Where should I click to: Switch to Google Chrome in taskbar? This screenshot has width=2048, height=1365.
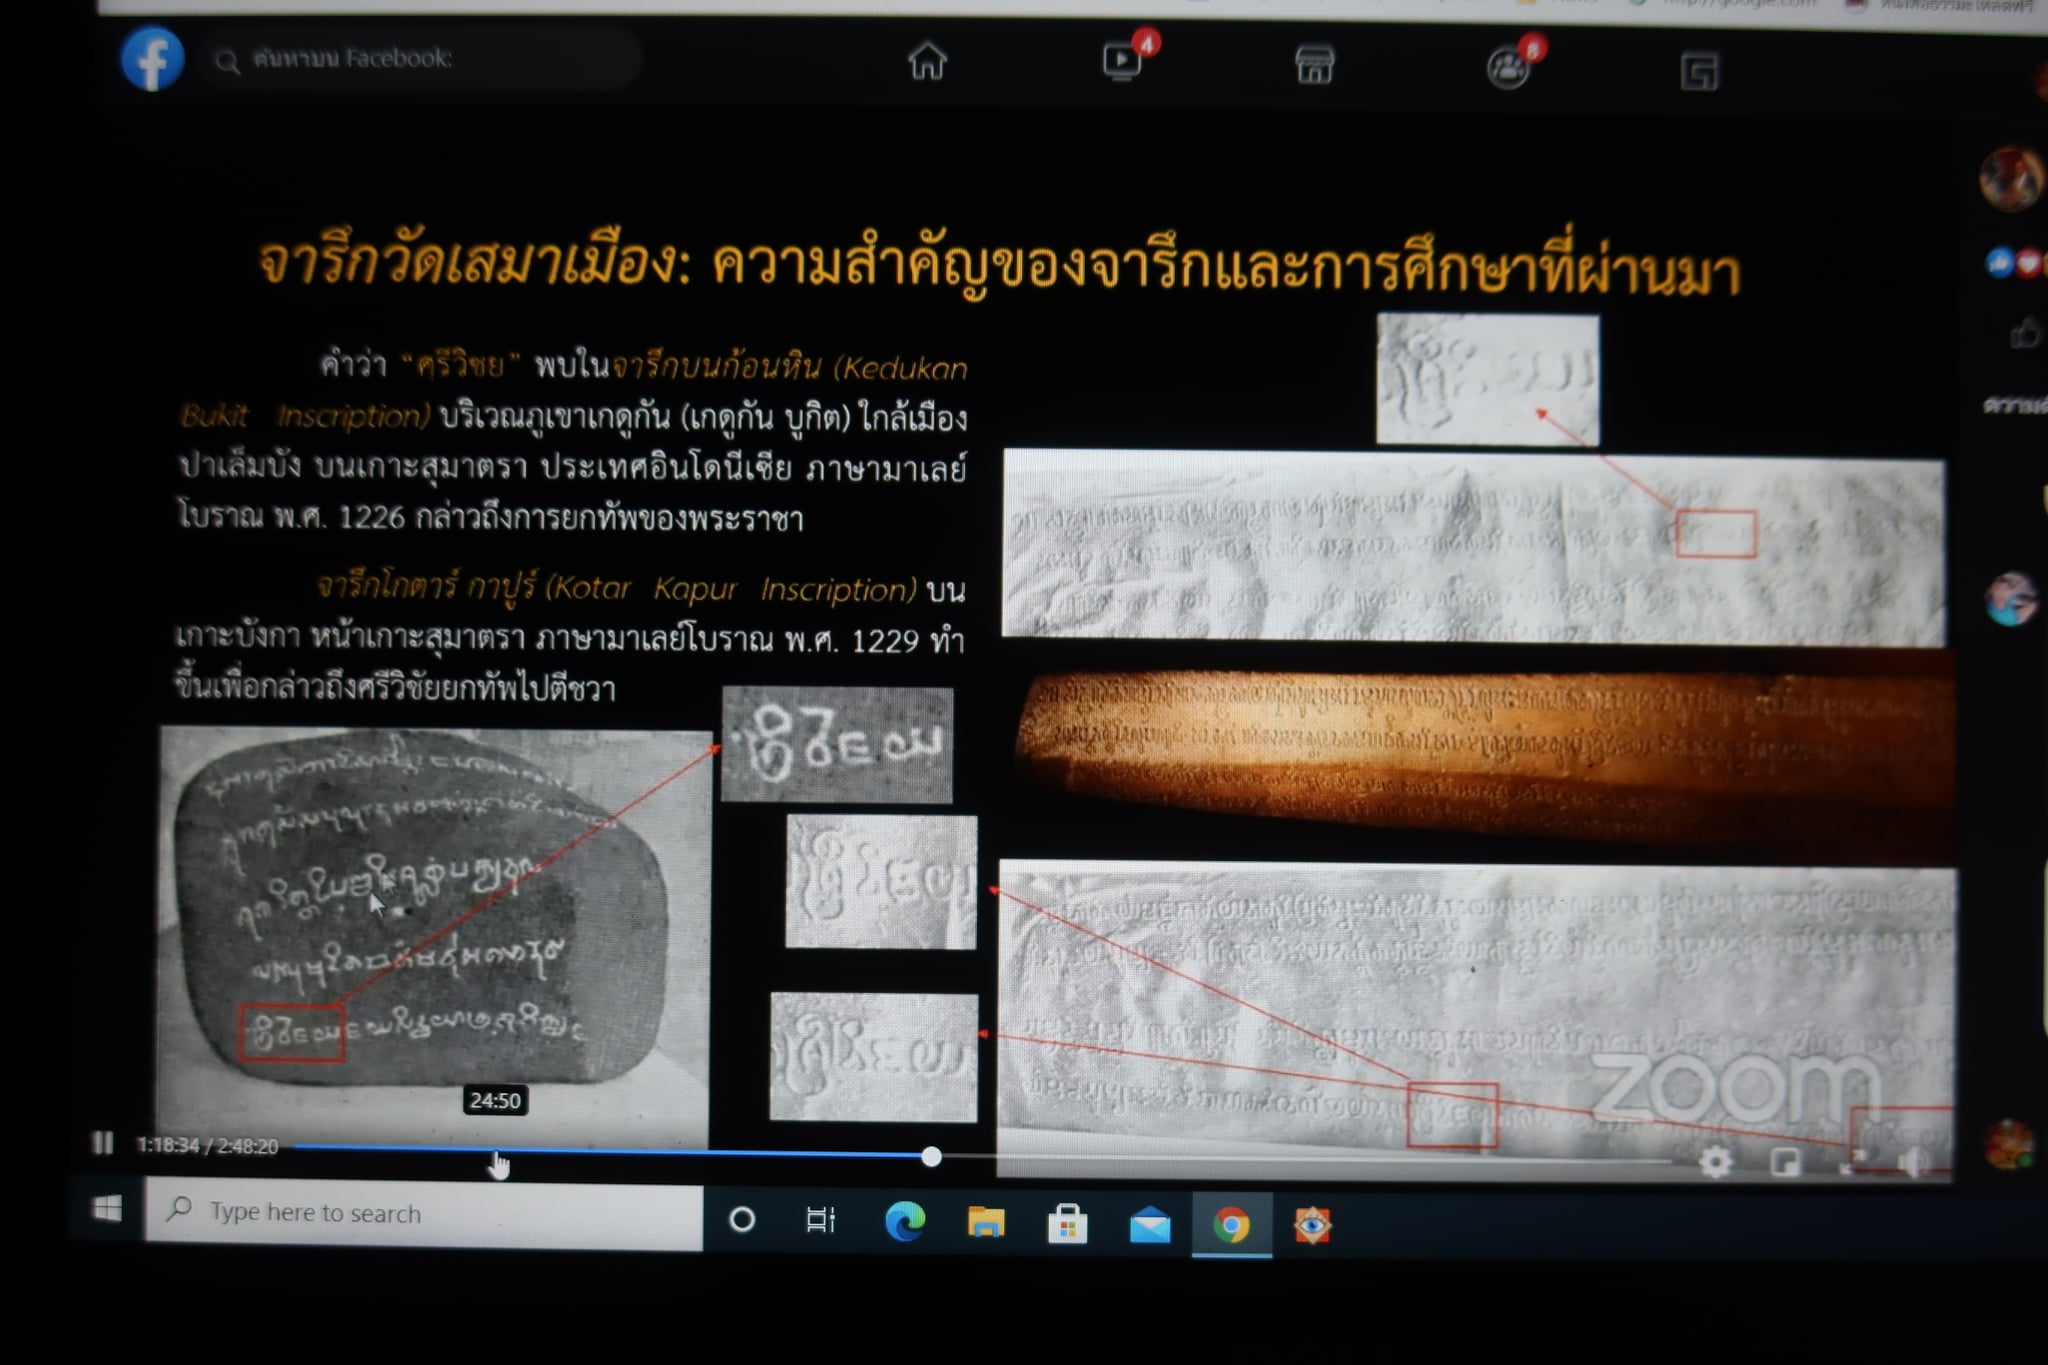[x=1232, y=1225]
